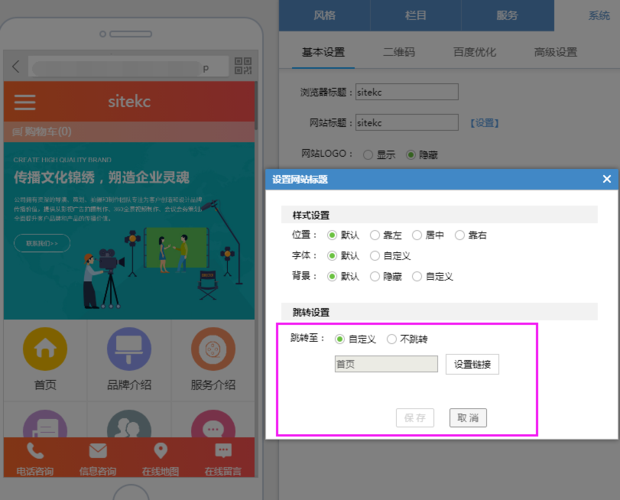Open the QR code icon in phone preview

click(243, 66)
